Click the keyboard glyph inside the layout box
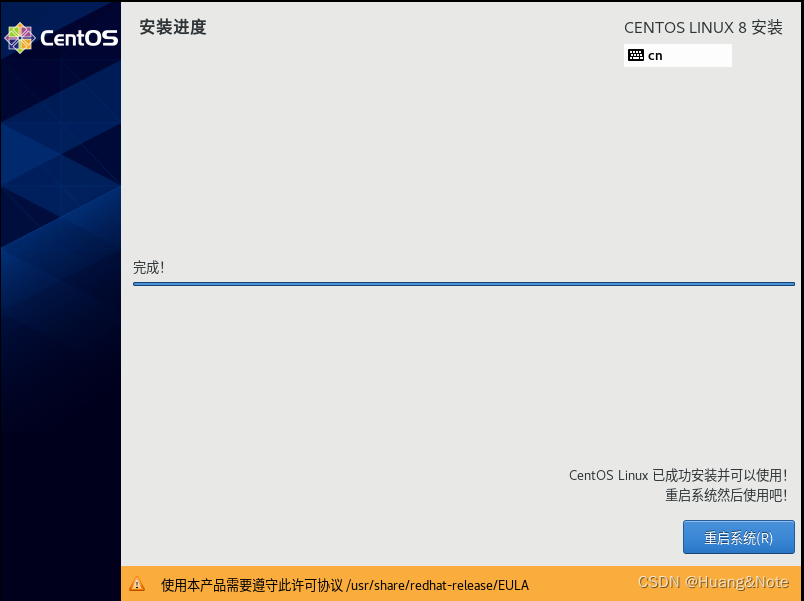804x601 pixels. click(637, 55)
